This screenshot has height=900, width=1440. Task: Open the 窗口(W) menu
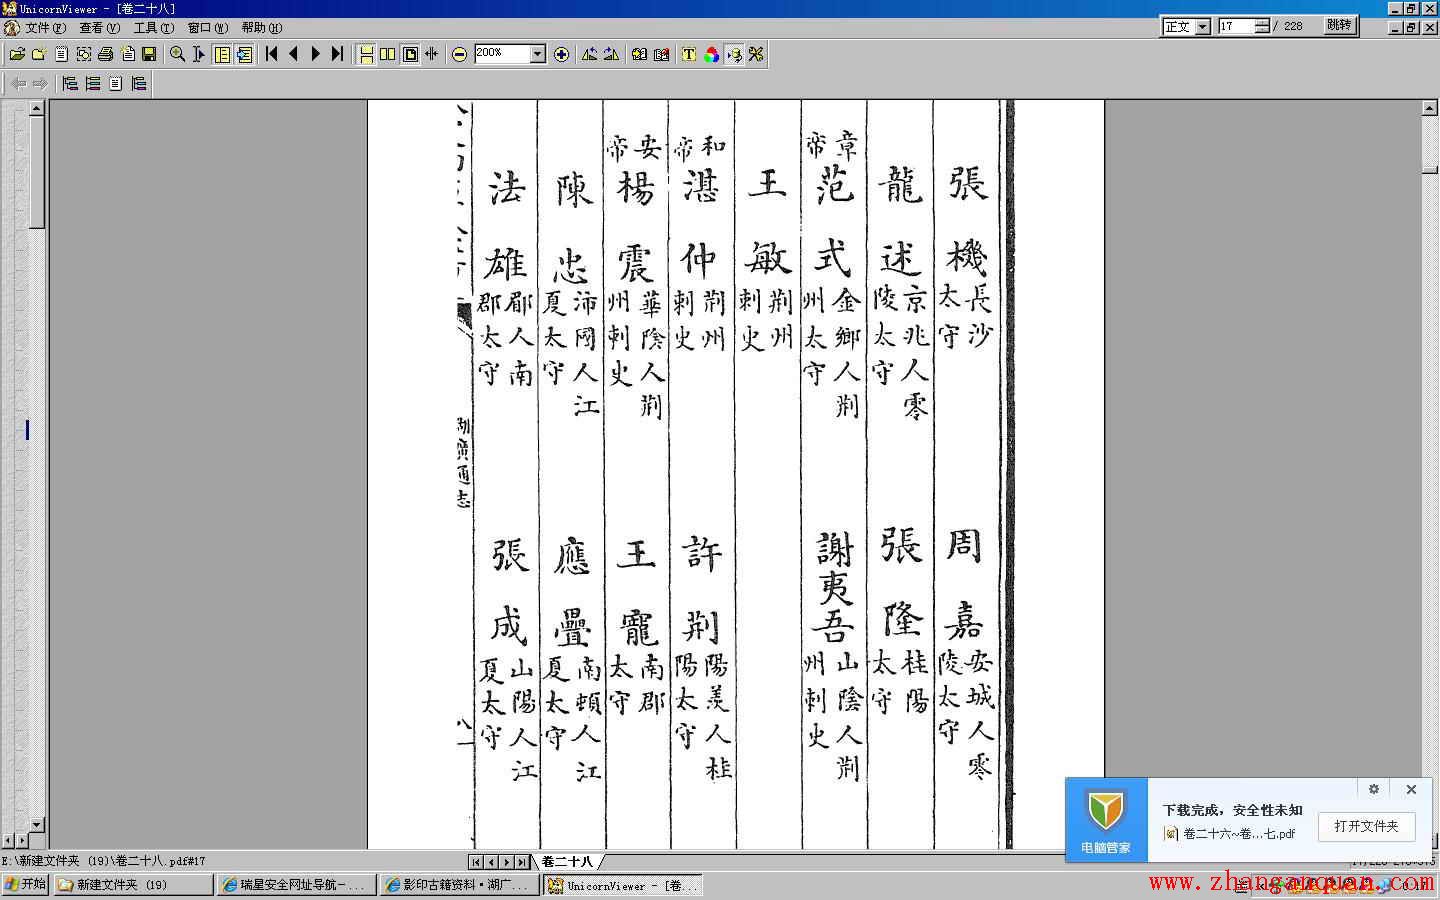click(x=208, y=27)
